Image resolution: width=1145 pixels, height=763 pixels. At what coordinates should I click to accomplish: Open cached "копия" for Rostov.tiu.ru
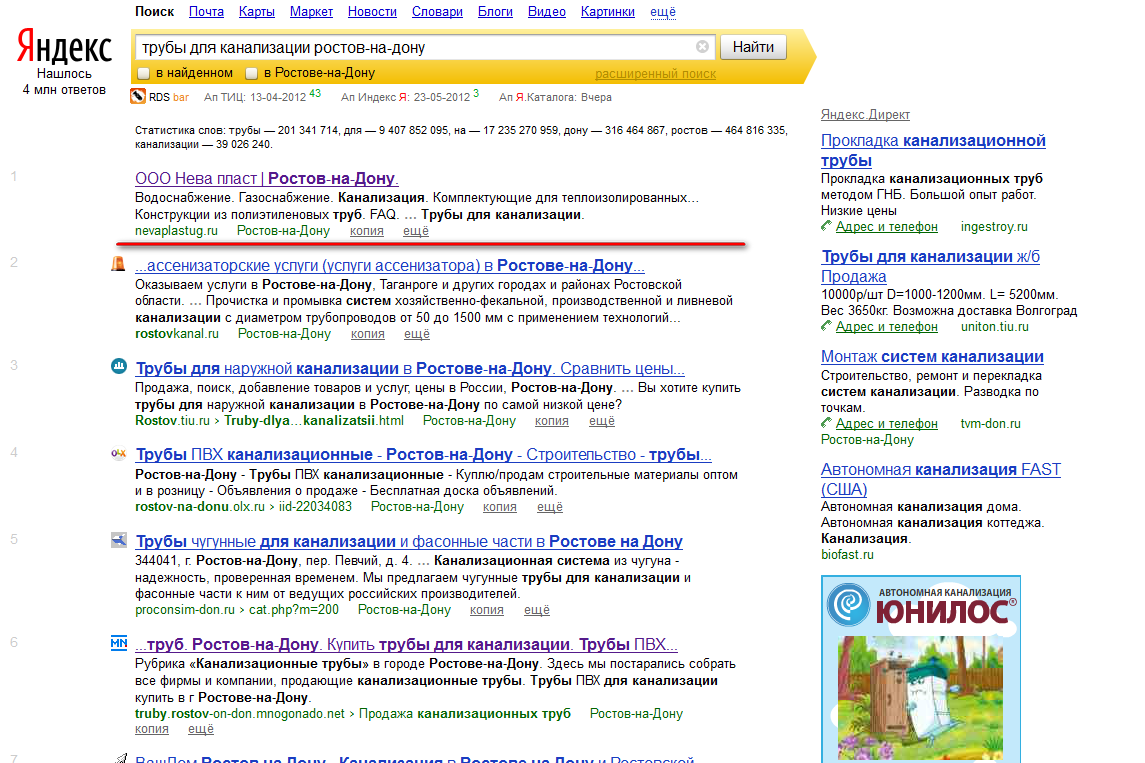[x=551, y=421]
